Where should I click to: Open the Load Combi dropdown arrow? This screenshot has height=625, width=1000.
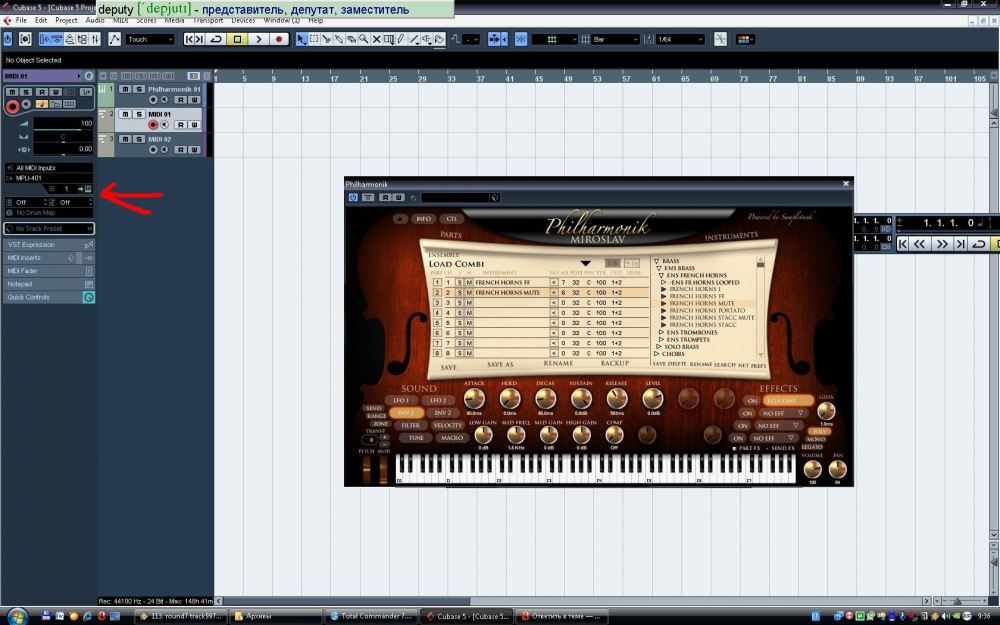(585, 263)
